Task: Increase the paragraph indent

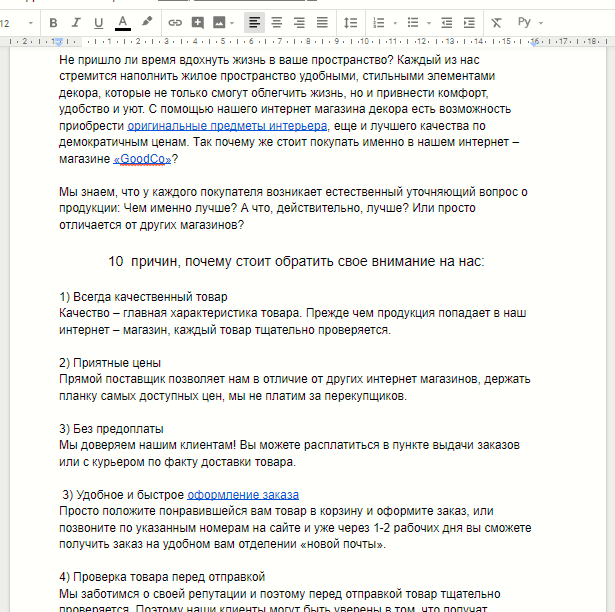Action: (x=469, y=23)
